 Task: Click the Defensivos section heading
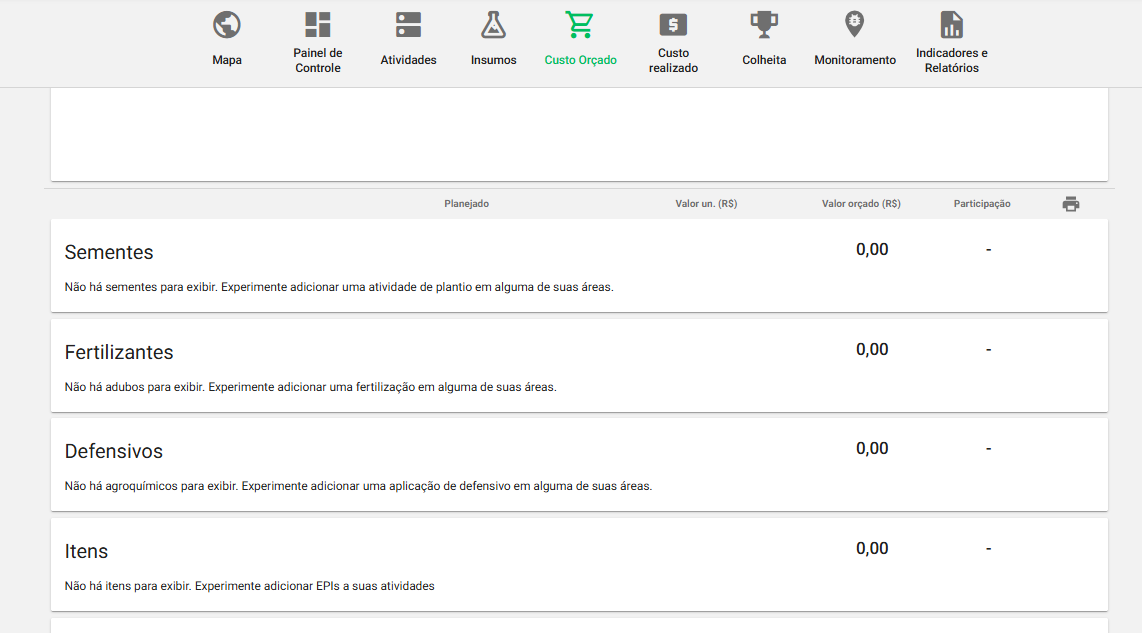114,451
